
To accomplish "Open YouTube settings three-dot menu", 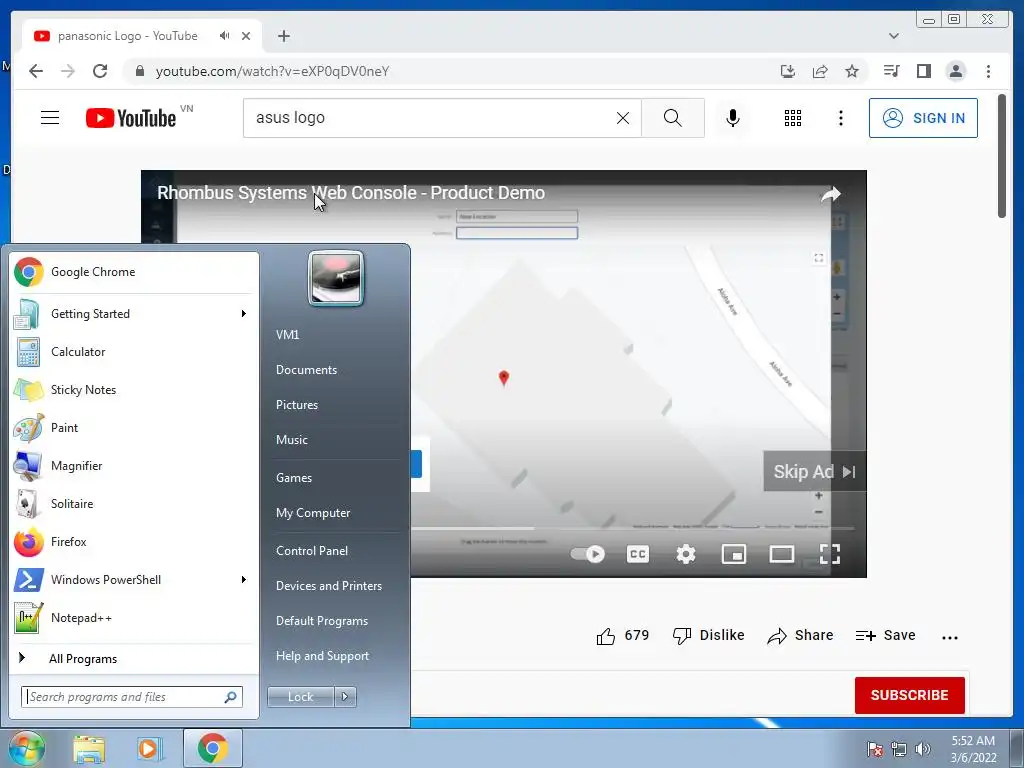I will pyautogui.click(x=841, y=118).
